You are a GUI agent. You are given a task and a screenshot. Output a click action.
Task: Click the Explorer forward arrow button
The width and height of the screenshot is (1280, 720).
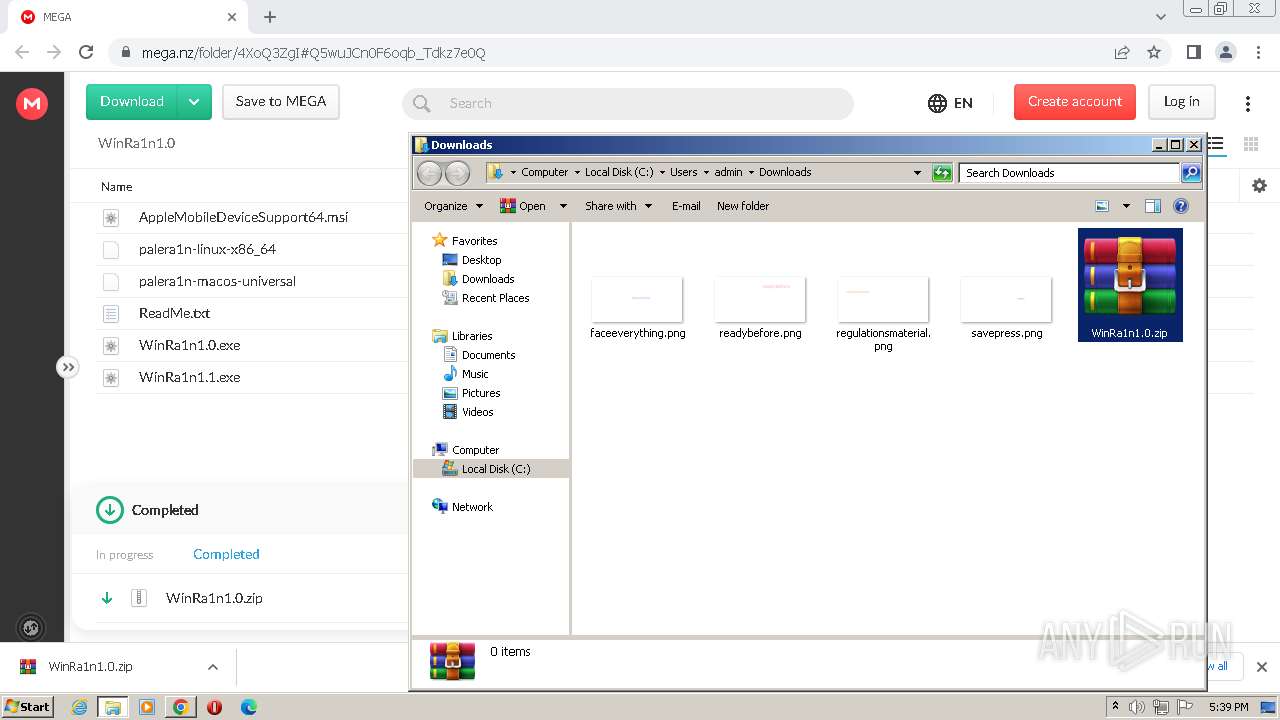tap(457, 173)
